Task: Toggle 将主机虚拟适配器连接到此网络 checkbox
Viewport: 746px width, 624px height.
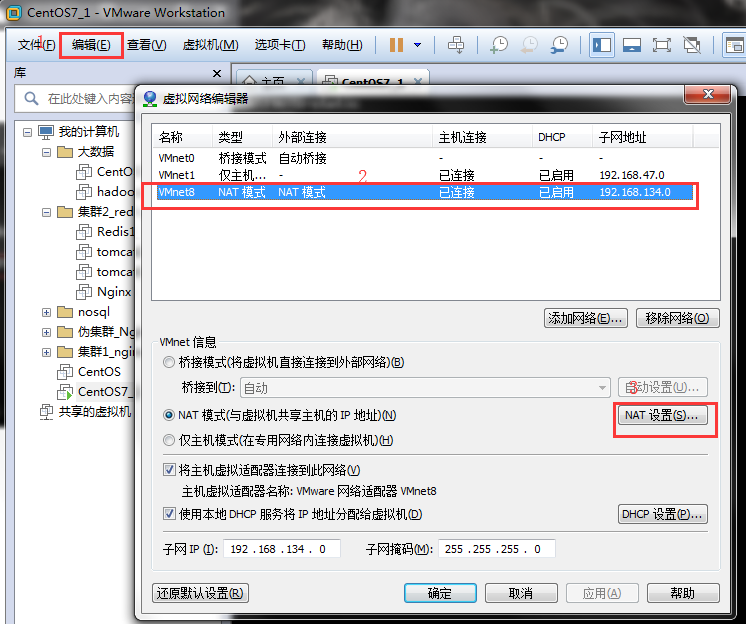Action: 169,470
